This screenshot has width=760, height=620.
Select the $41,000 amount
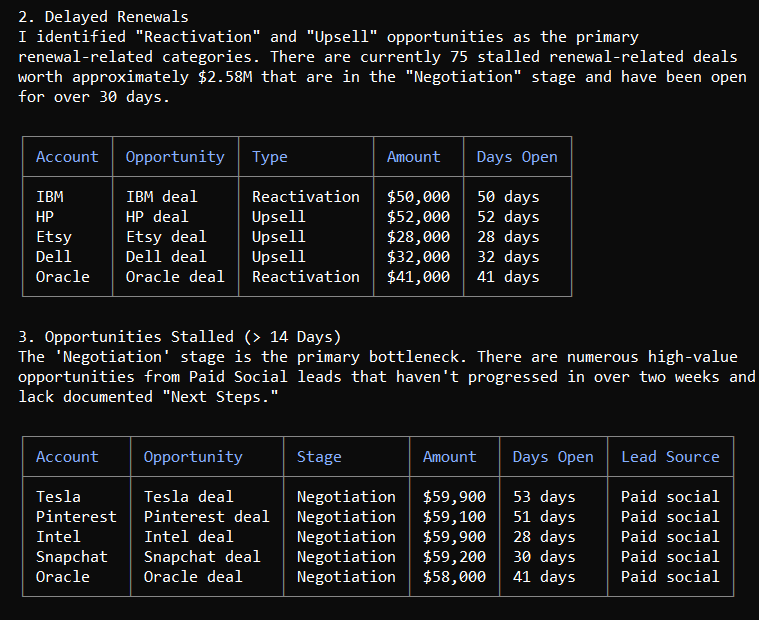pyautogui.click(x=418, y=277)
